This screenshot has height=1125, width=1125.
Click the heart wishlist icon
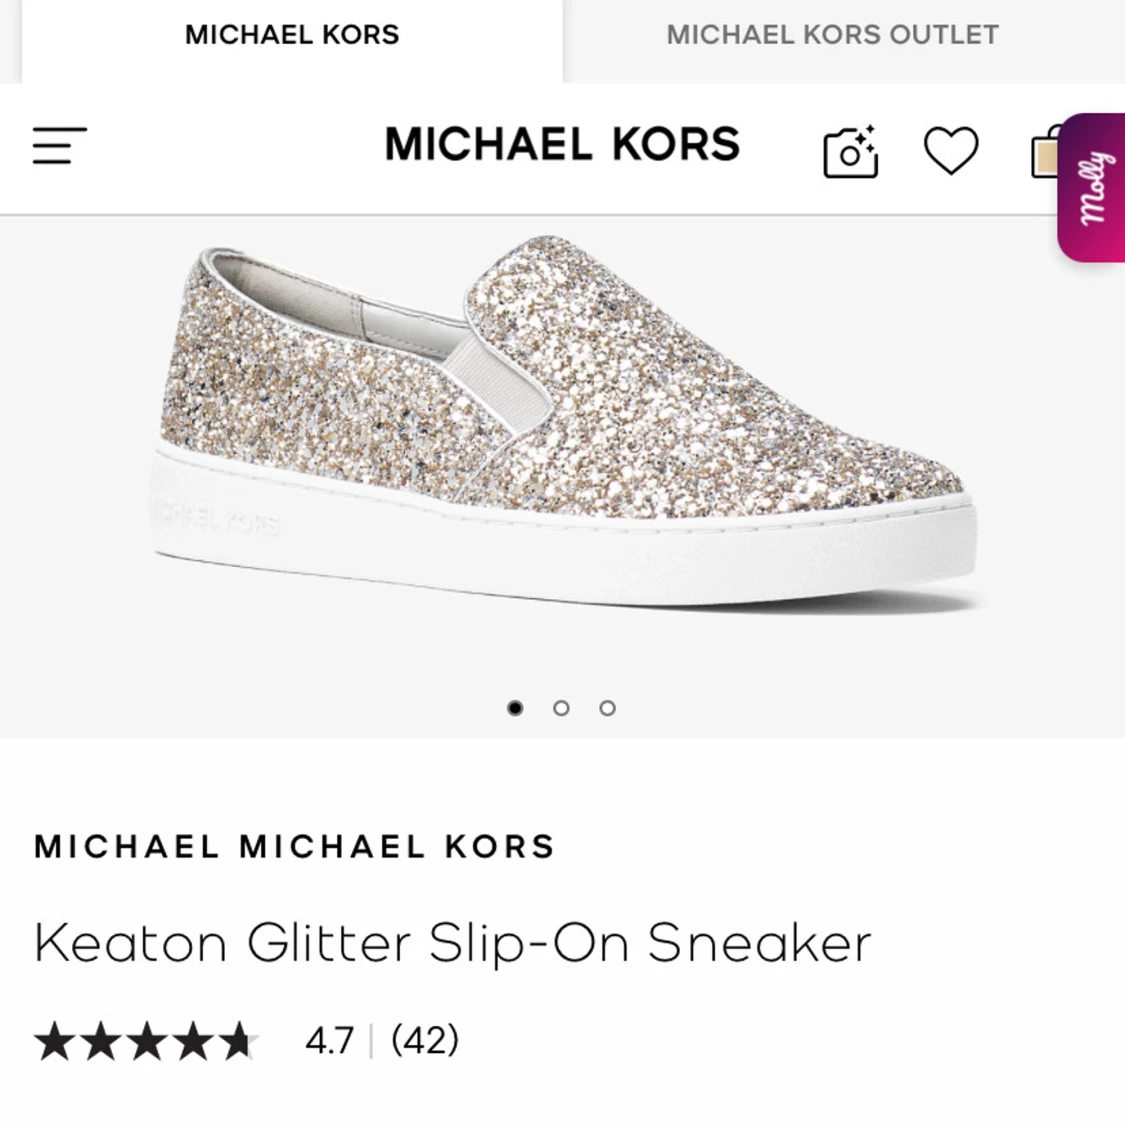[x=951, y=150]
